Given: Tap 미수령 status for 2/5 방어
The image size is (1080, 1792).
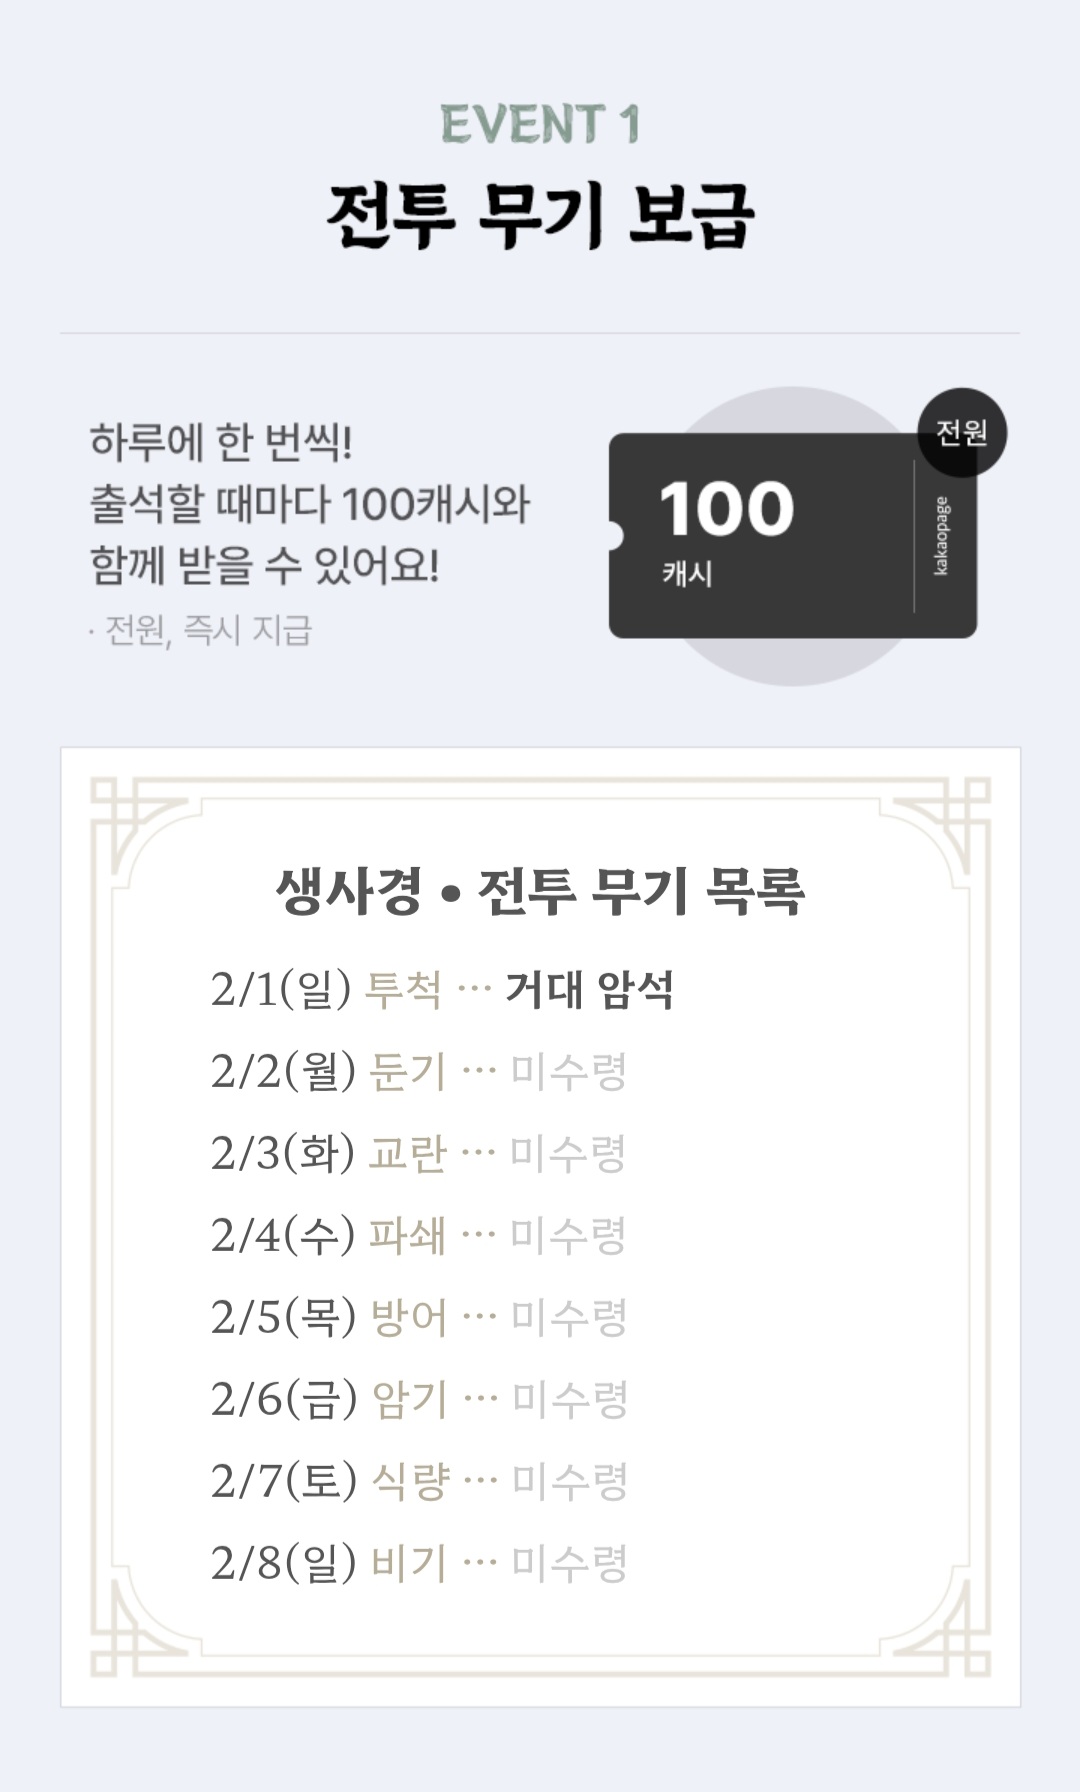Looking at the screenshot, I should (x=568, y=1318).
